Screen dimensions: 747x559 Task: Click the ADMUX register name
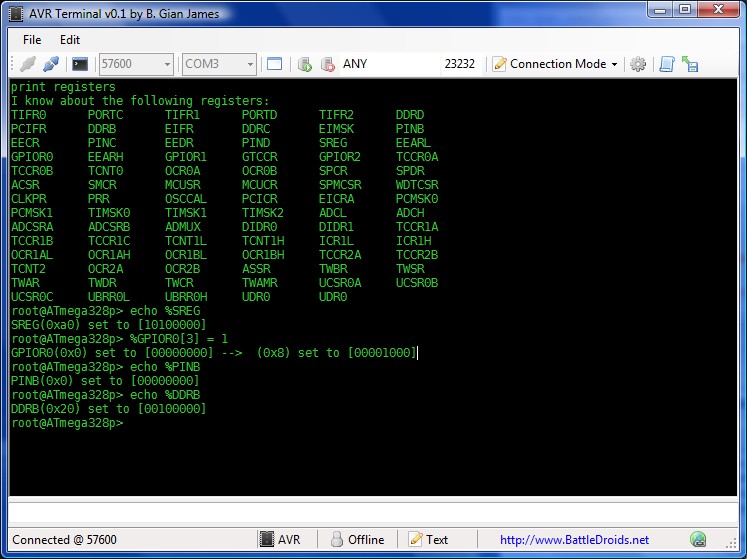click(183, 227)
